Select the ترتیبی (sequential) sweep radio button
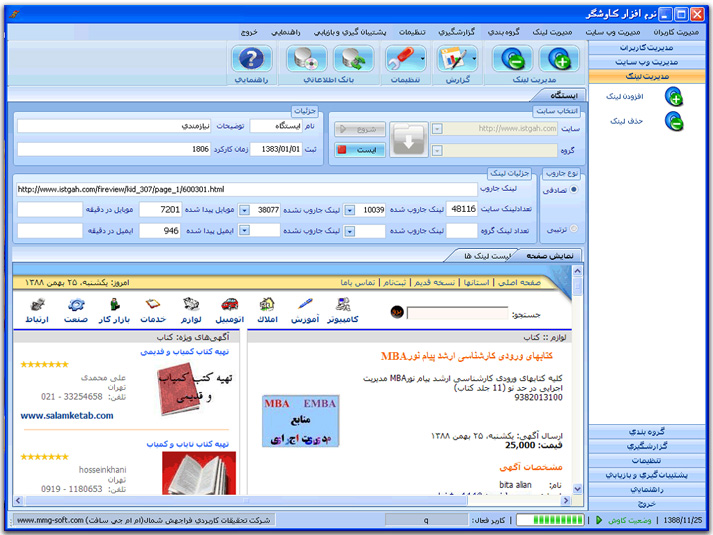713x535 pixels. tap(574, 229)
